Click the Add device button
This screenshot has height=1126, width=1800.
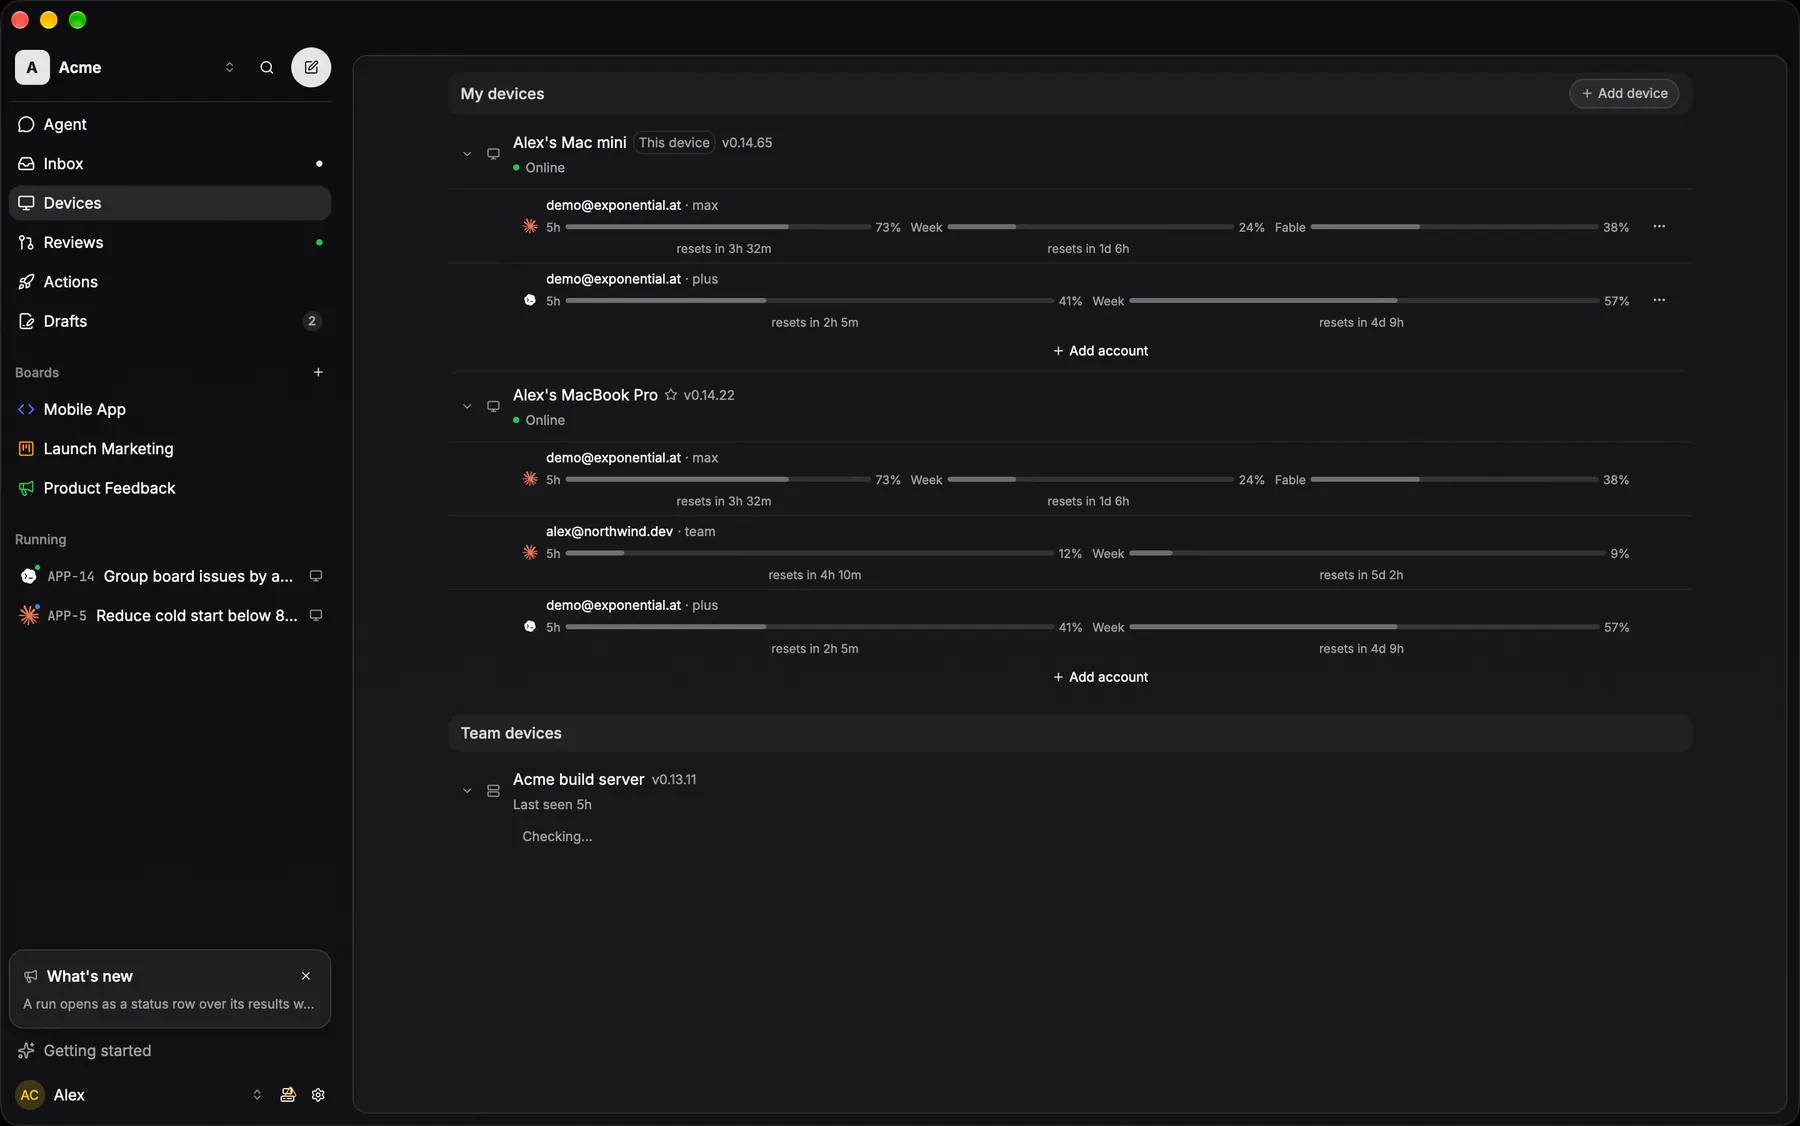(1624, 93)
